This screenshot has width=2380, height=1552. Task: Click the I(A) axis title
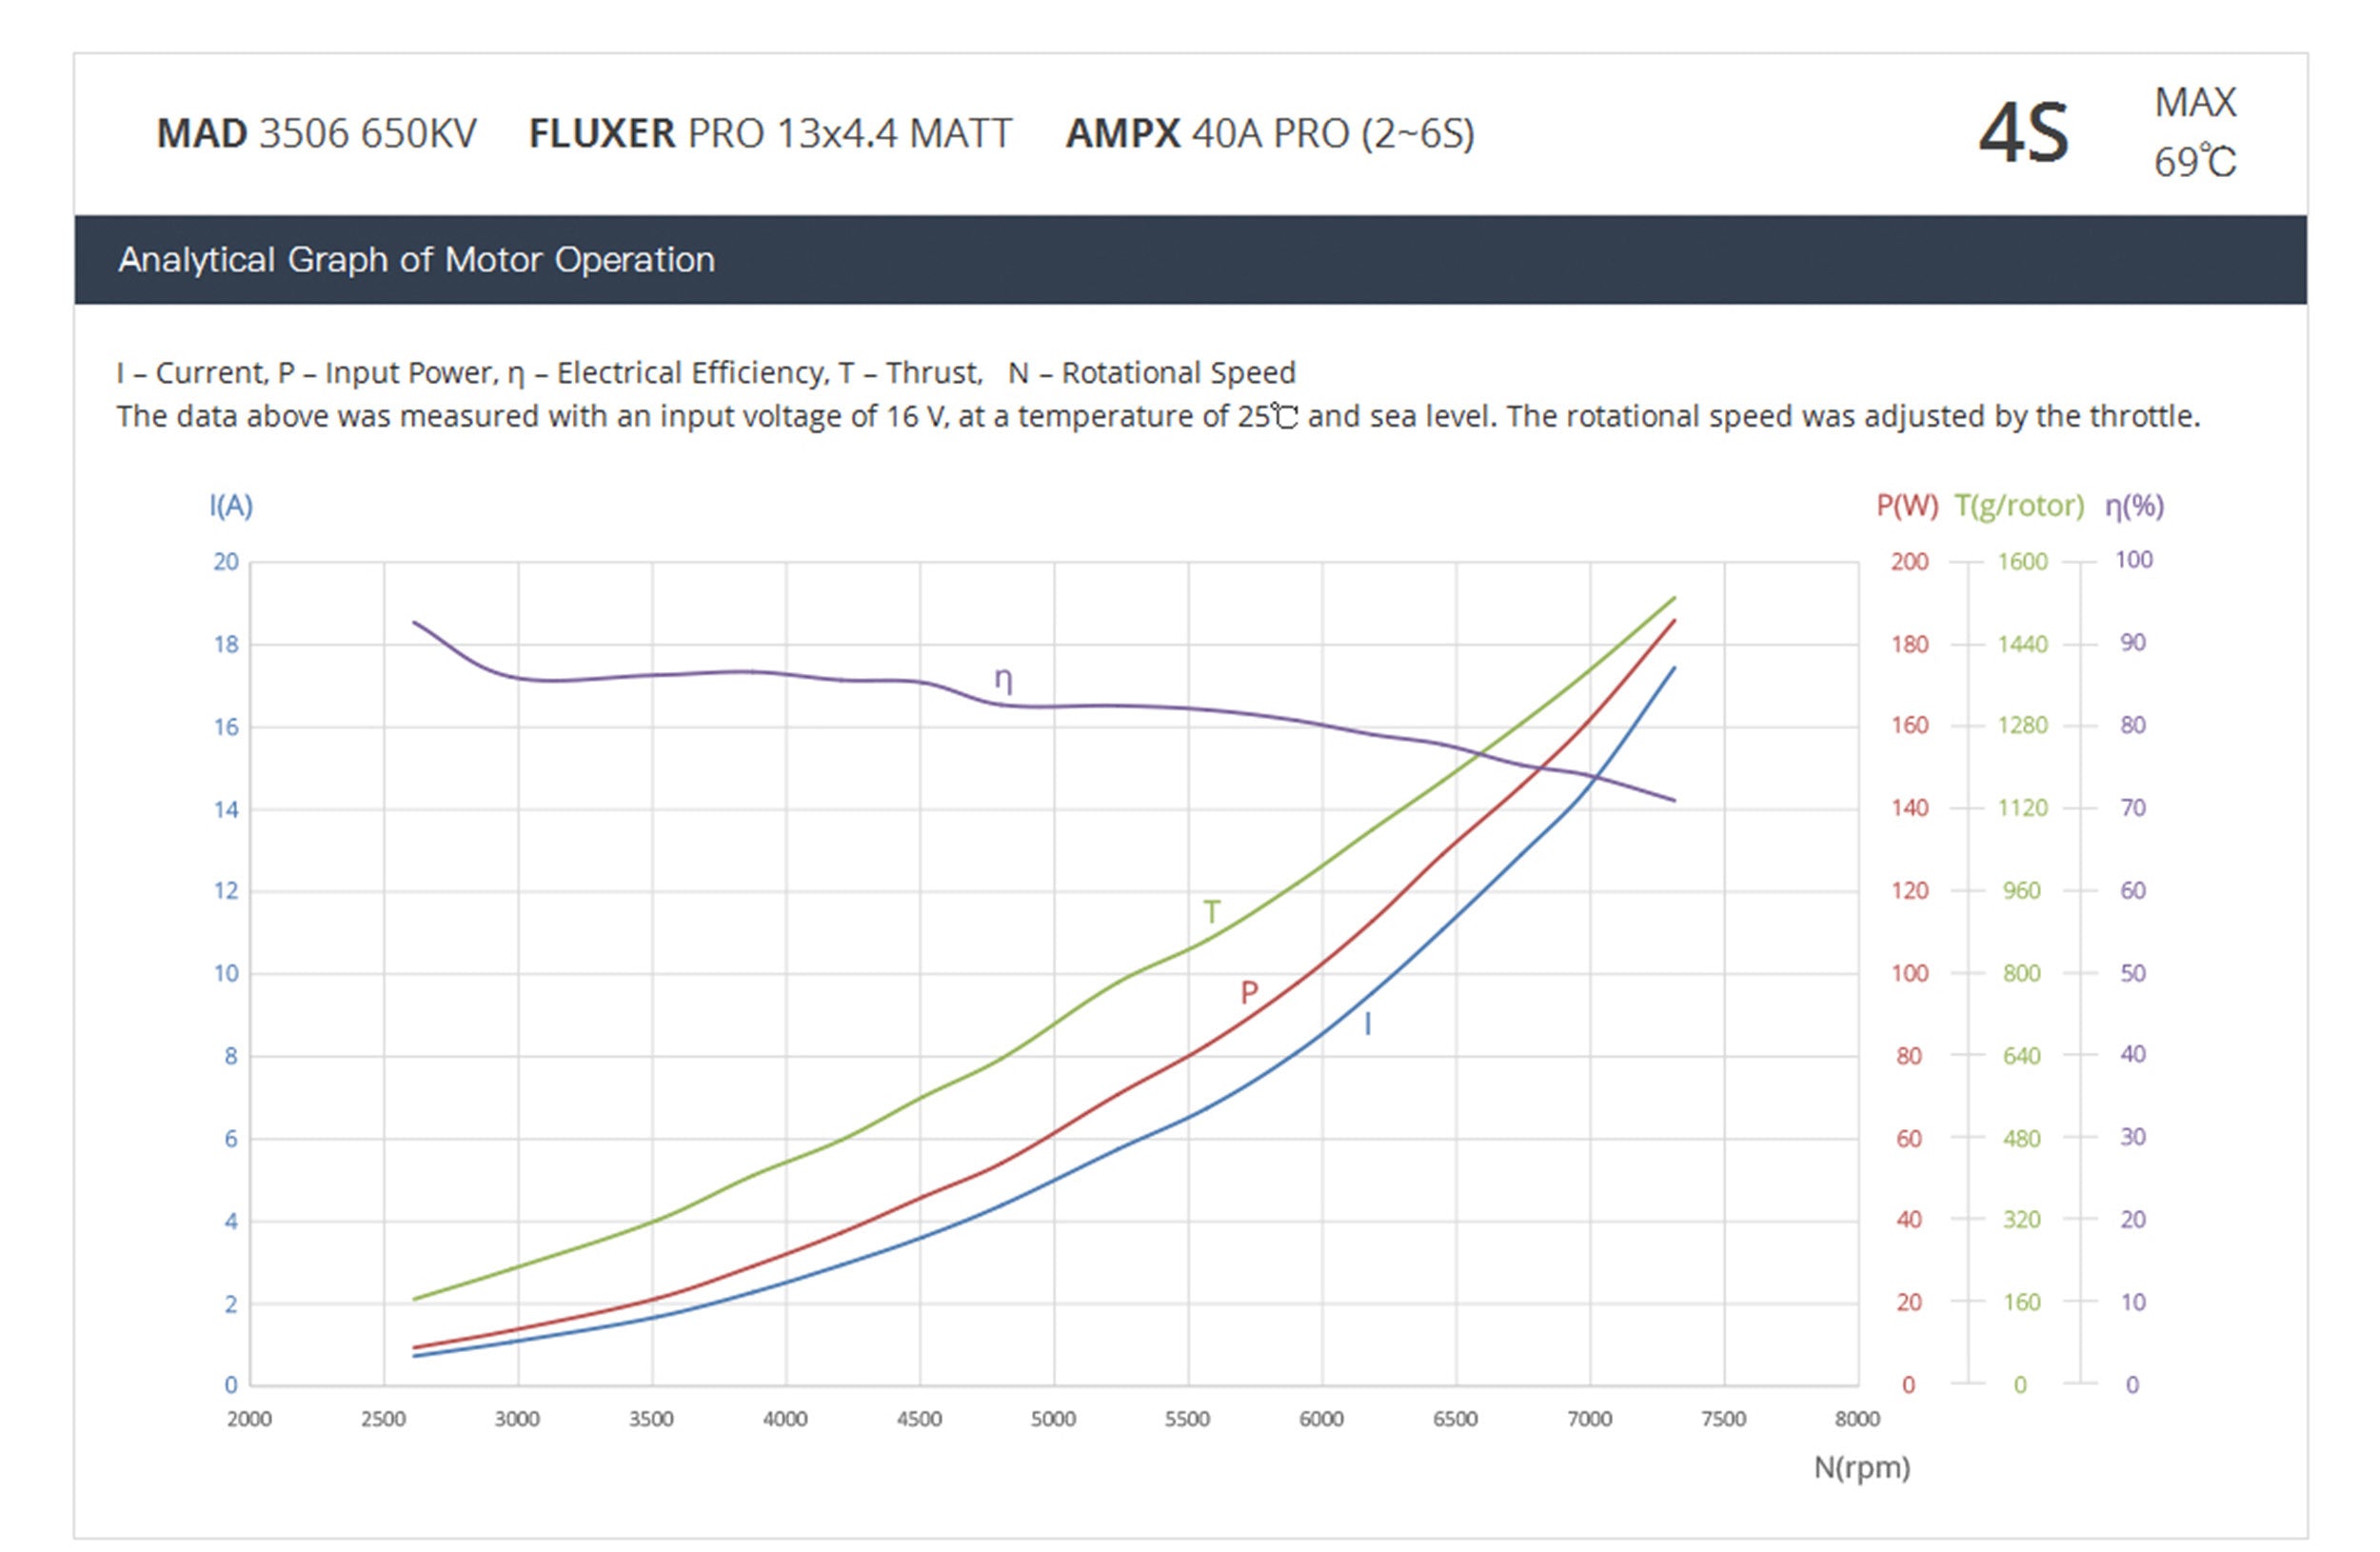231,505
